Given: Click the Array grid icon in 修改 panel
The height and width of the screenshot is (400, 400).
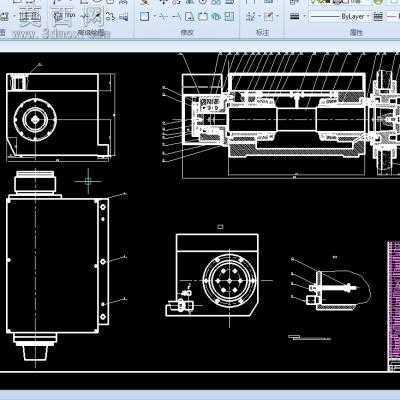Looking at the screenshot, I should click(229, 16).
